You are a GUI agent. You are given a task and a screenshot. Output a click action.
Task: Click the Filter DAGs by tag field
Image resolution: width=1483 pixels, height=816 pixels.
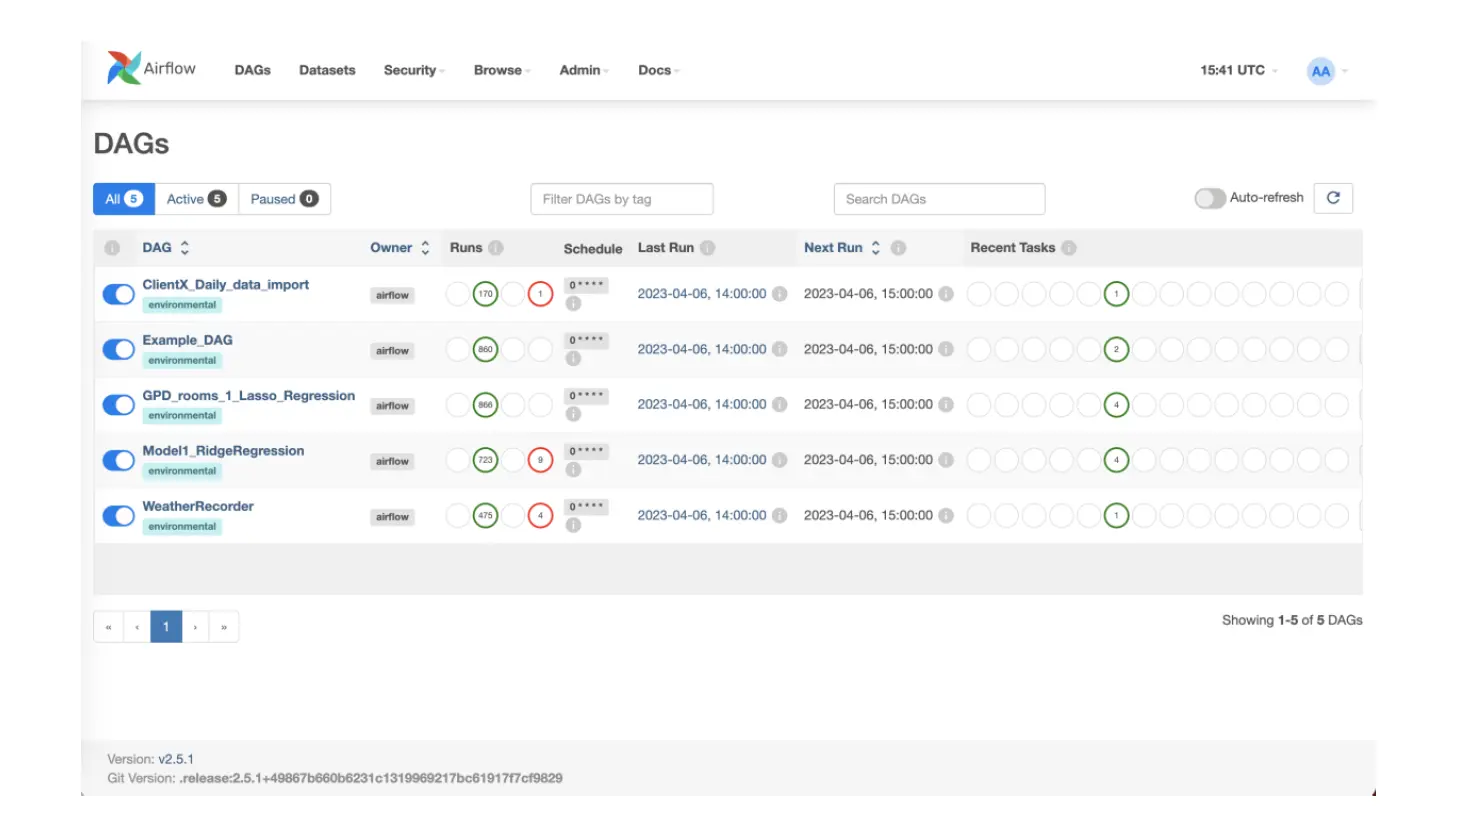point(622,199)
